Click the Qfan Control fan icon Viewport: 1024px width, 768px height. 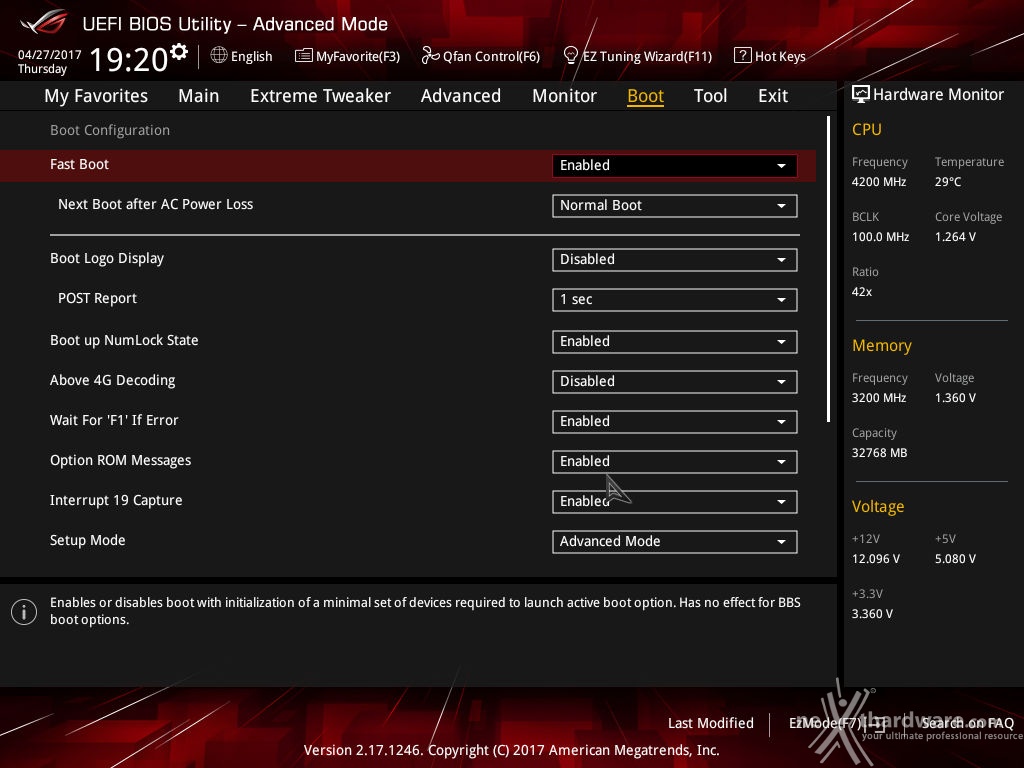coord(430,56)
